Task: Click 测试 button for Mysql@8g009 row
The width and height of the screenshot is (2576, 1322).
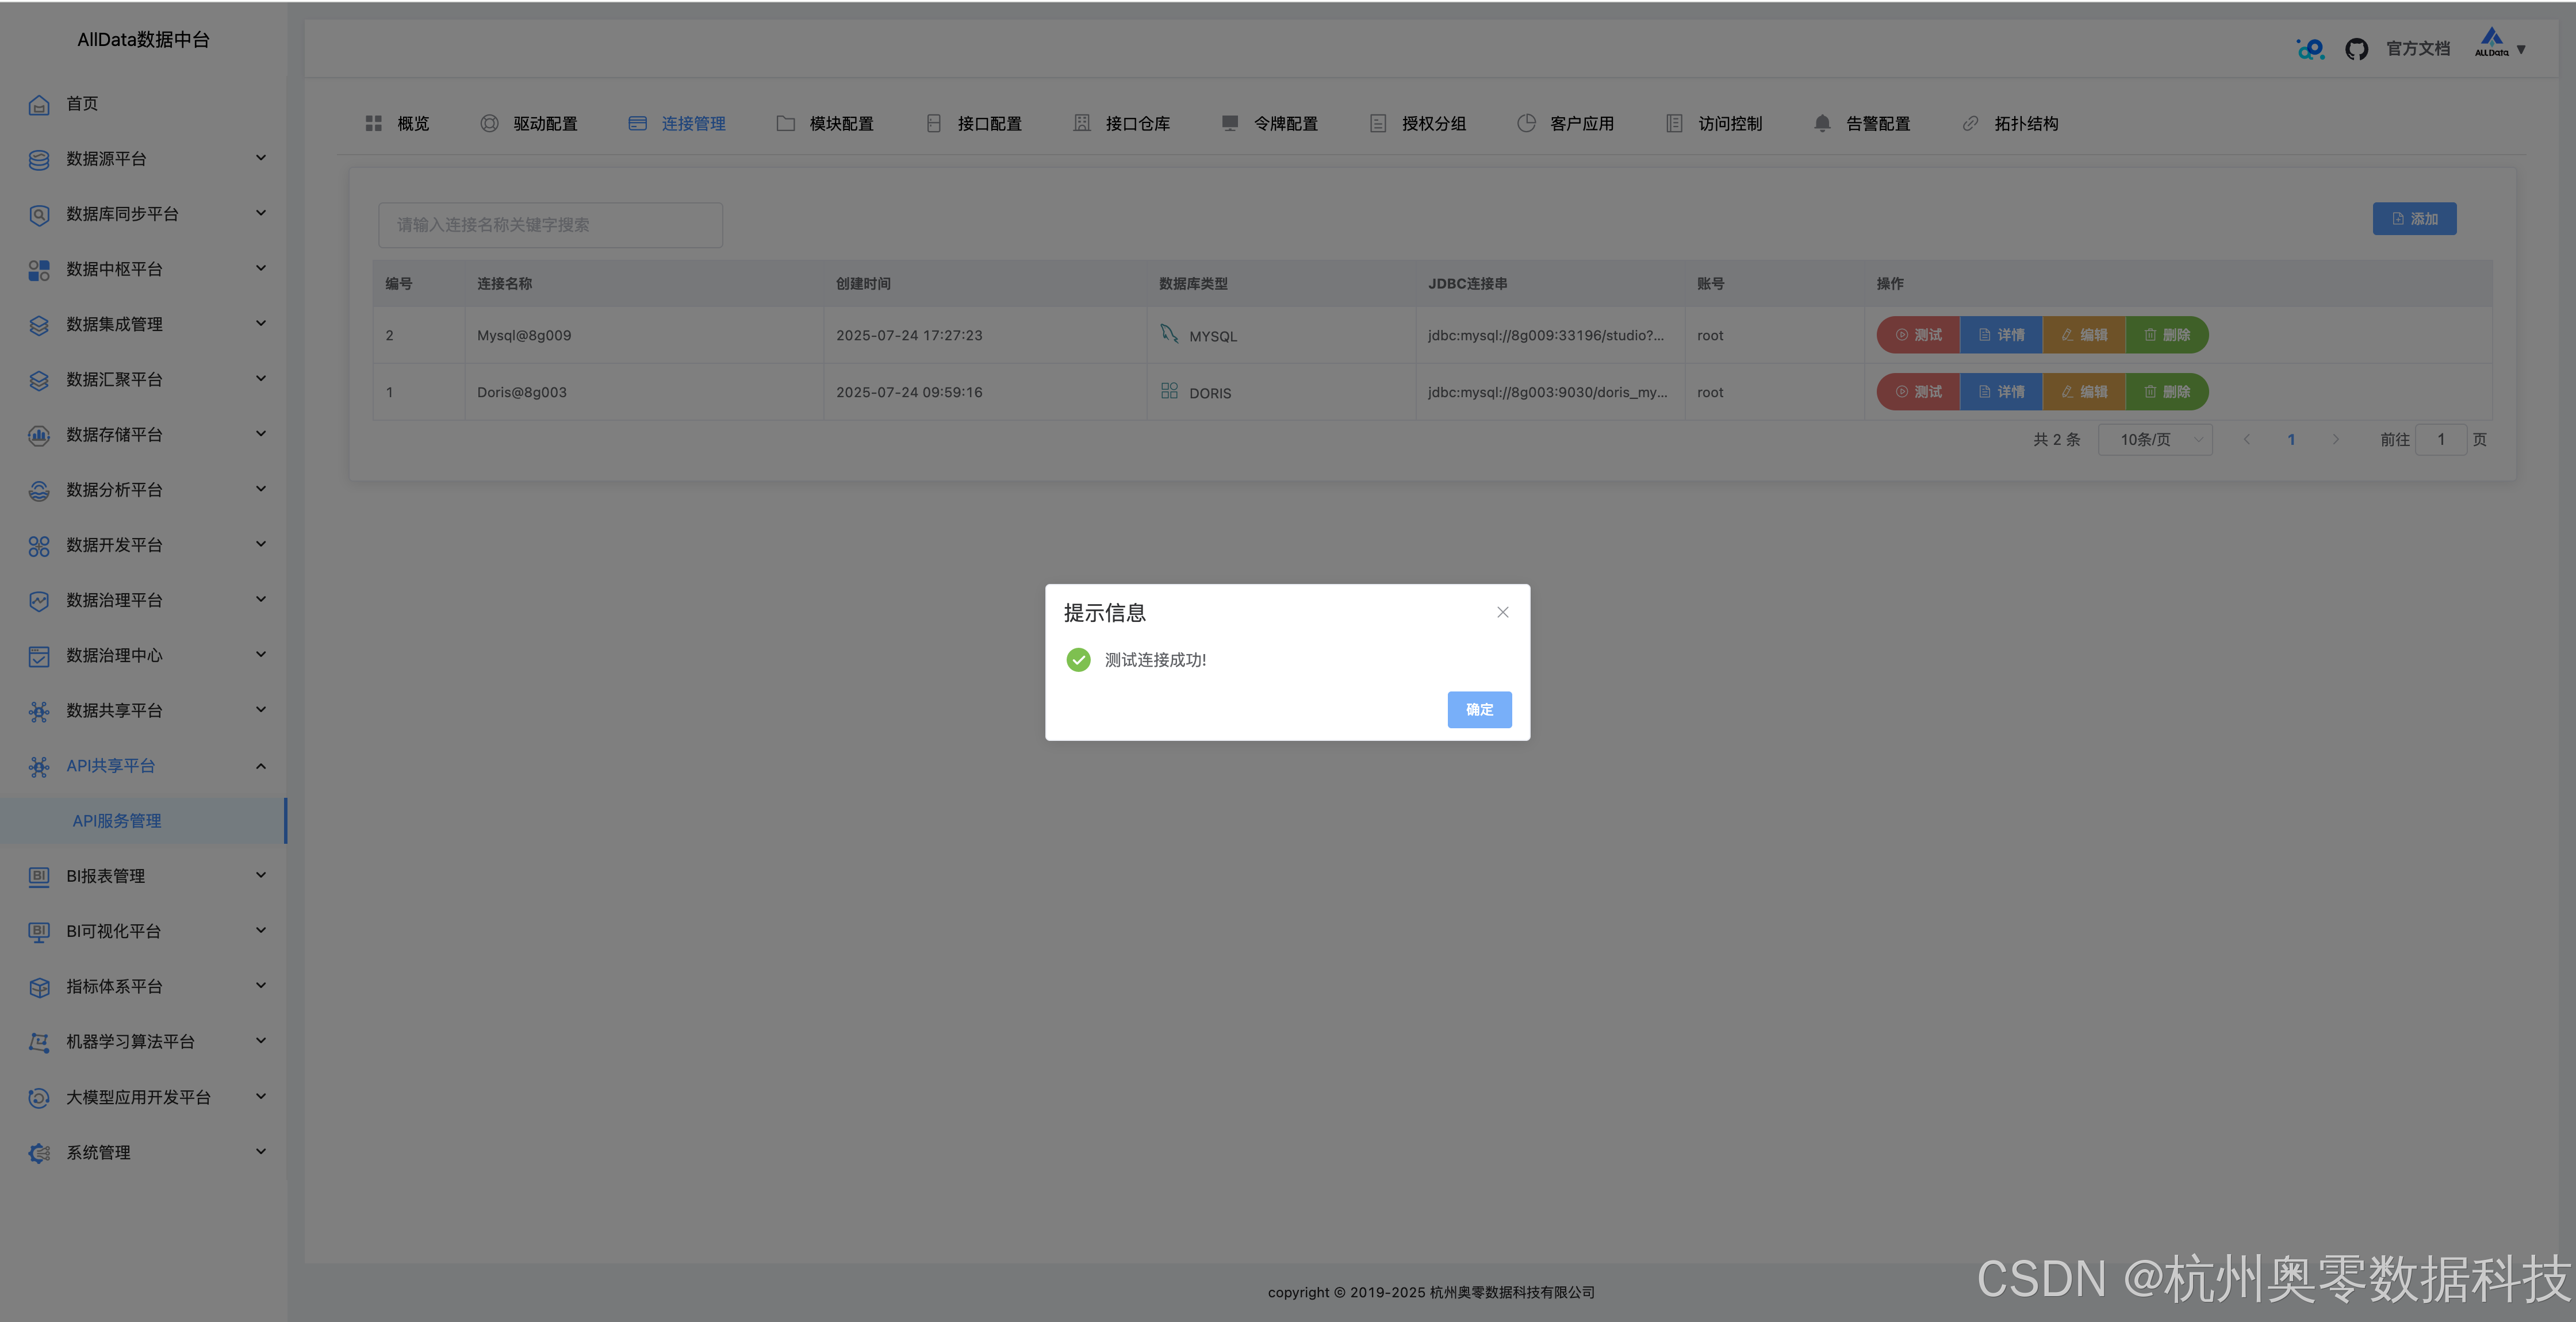Action: pos(1918,335)
